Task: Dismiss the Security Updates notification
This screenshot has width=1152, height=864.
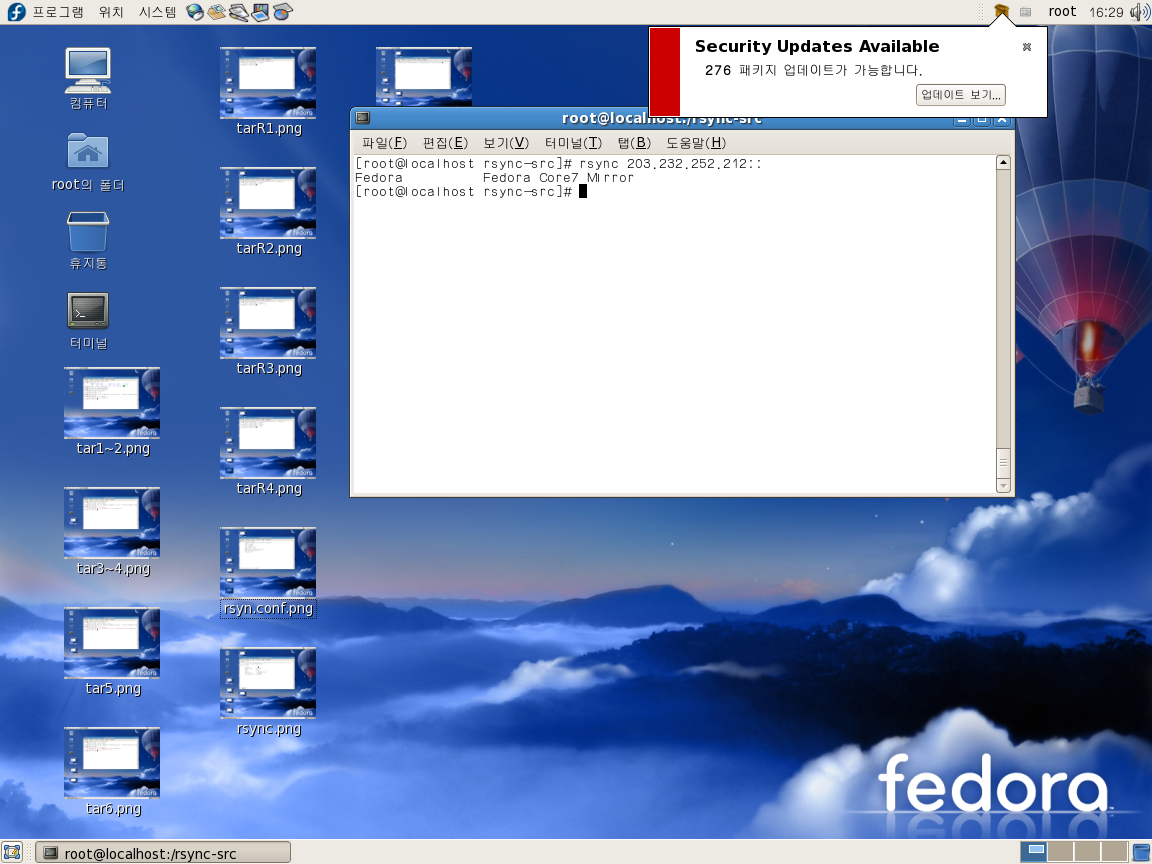Action: pos(1026,47)
